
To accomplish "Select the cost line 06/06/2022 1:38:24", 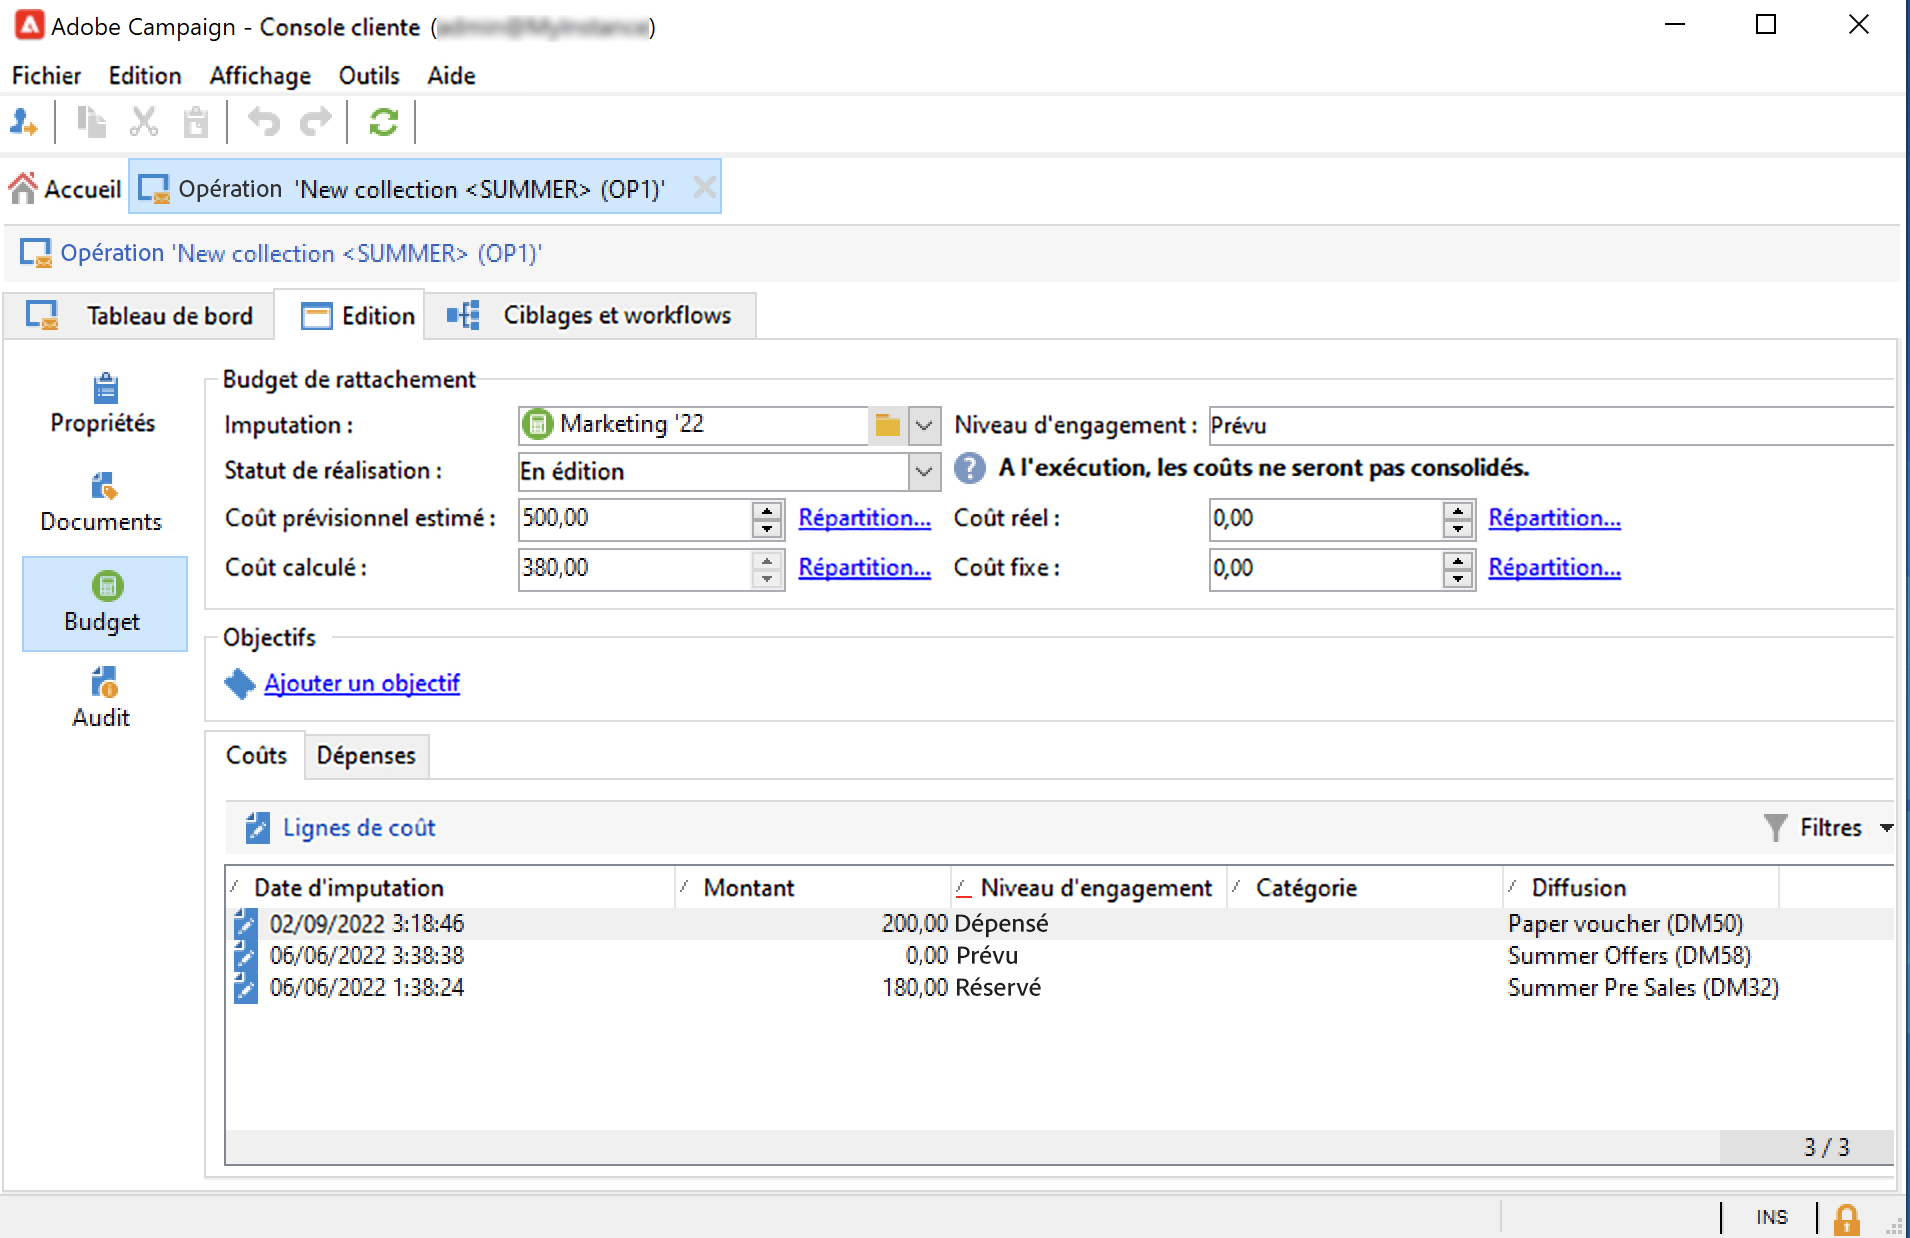I will (x=1060, y=988).
